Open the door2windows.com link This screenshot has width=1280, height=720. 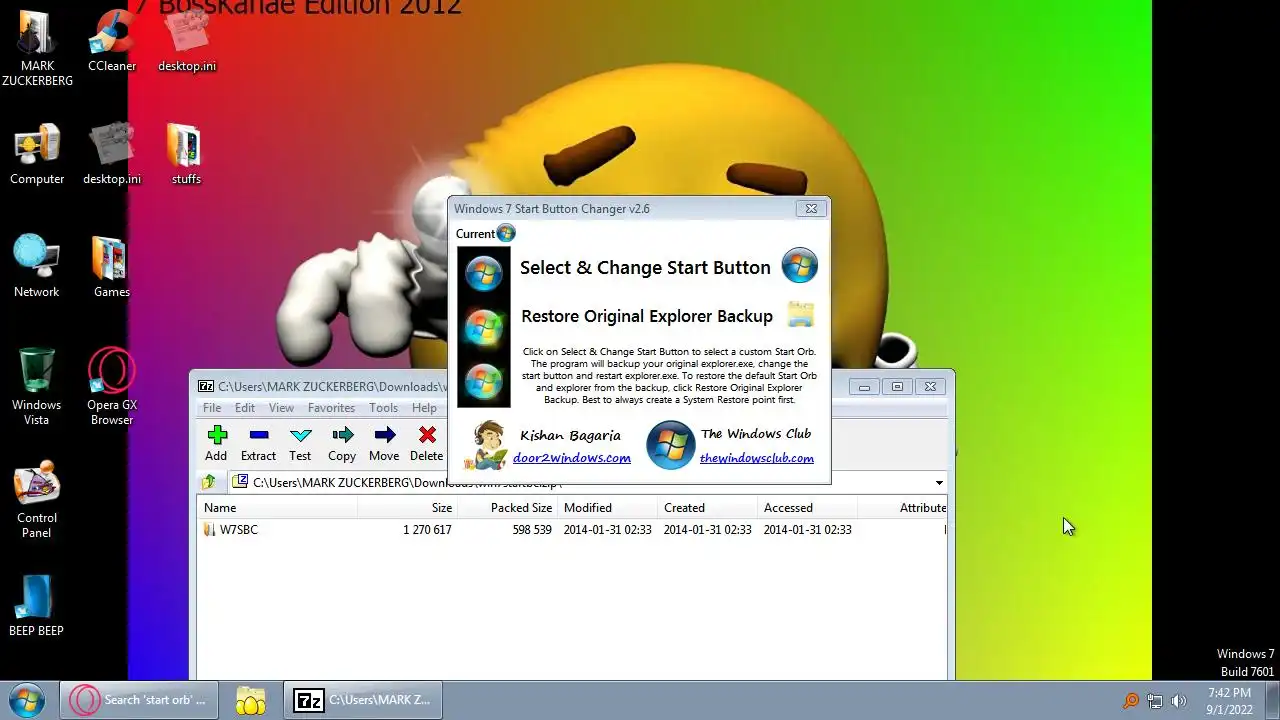571,458
